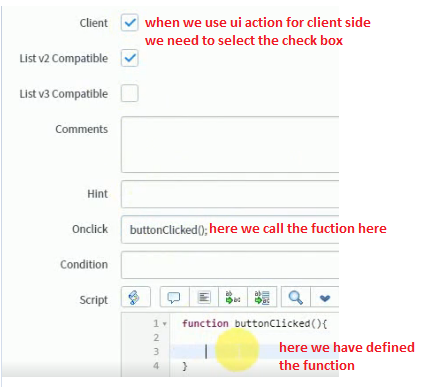Click the 'Comments' field label
The image size is (441, 387).
point(82,129)
